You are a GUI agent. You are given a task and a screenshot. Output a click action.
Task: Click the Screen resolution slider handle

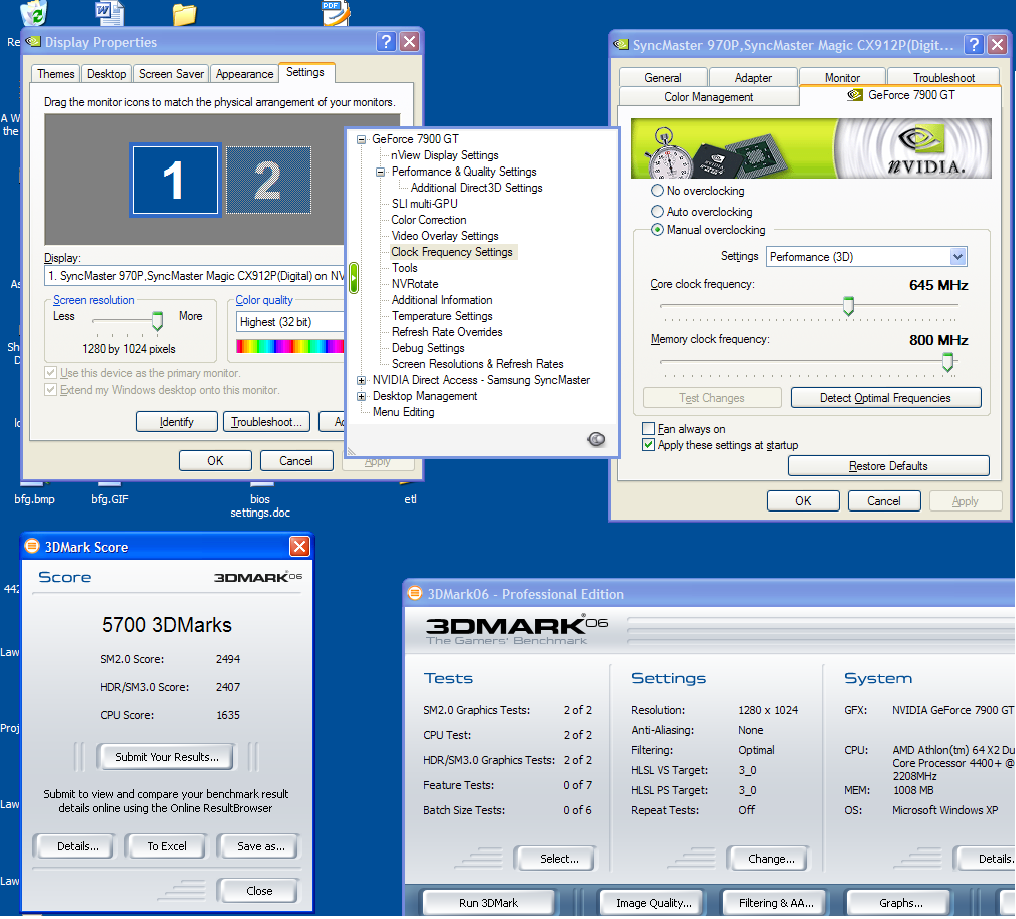click(157, 320)
